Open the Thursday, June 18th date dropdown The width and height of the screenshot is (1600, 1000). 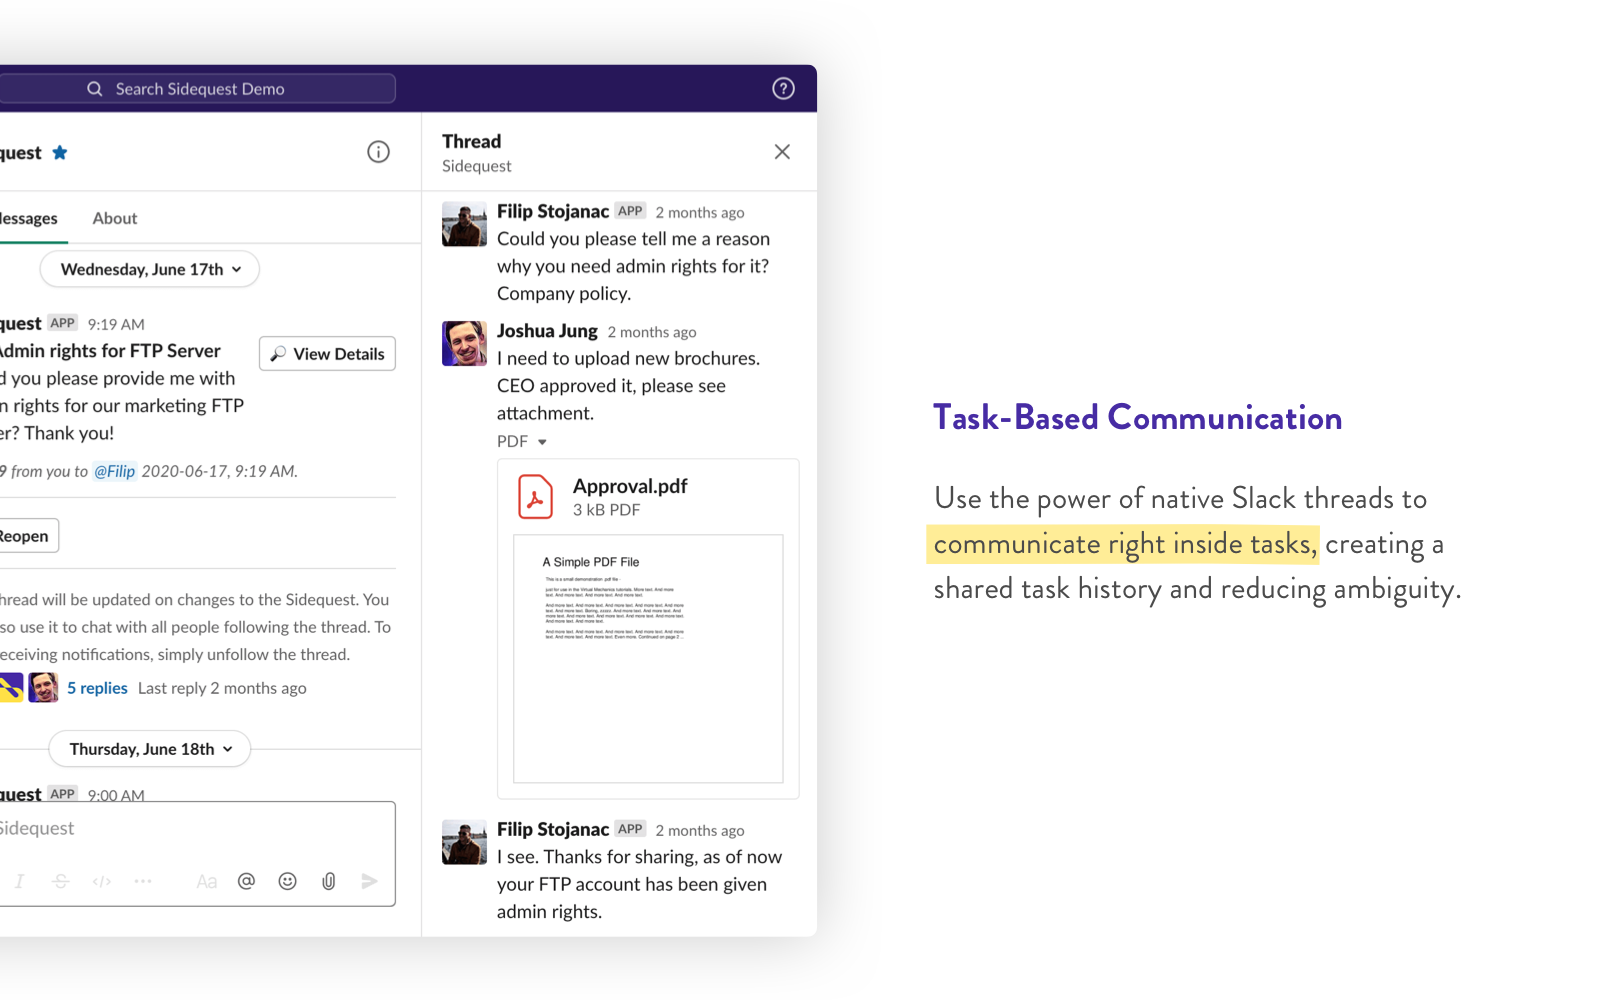(x=148, y=748)
